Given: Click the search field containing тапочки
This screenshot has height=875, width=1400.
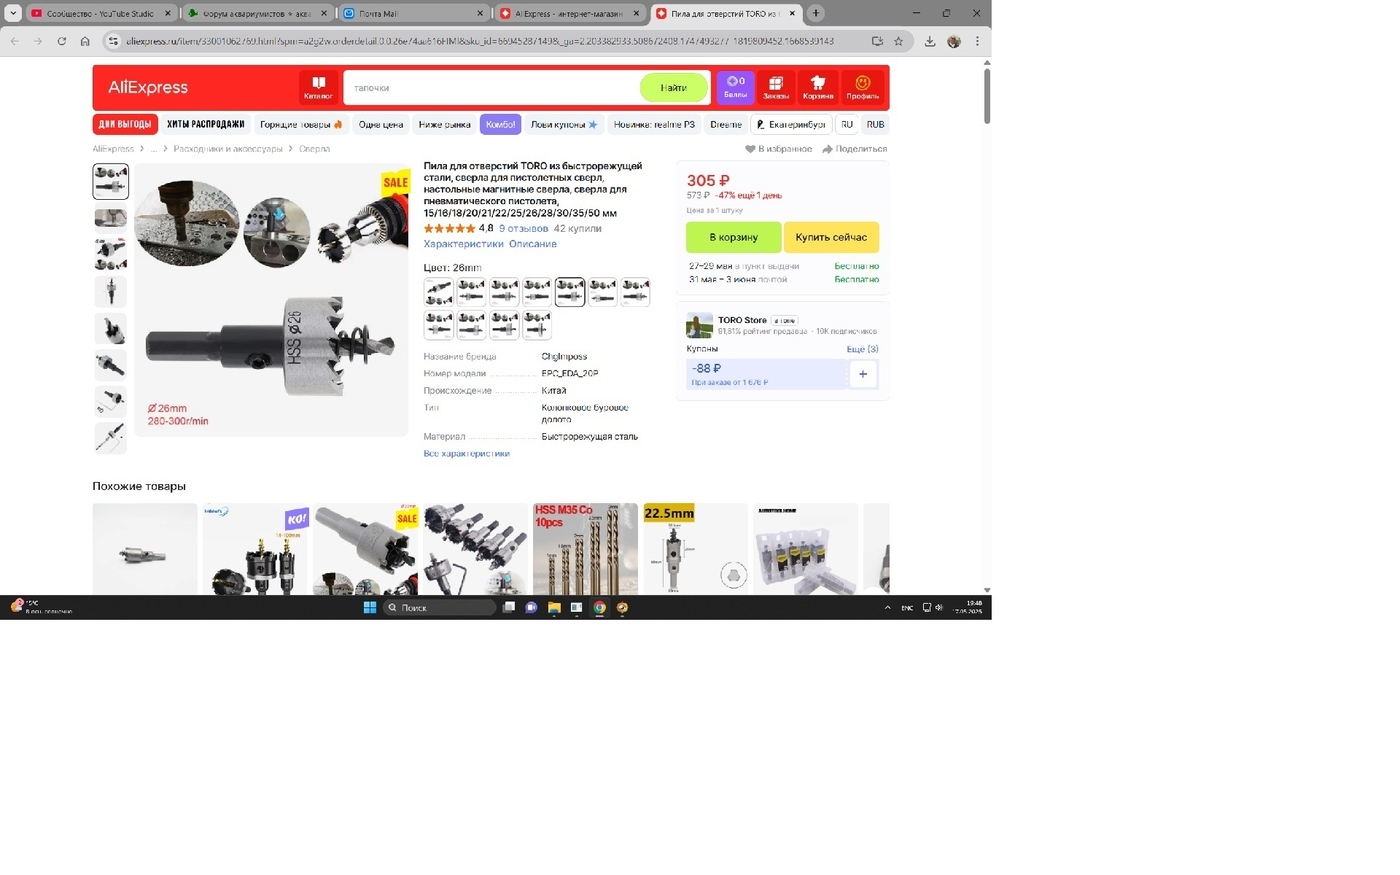Looking at the screenshot, I should [x=491, y=88].
